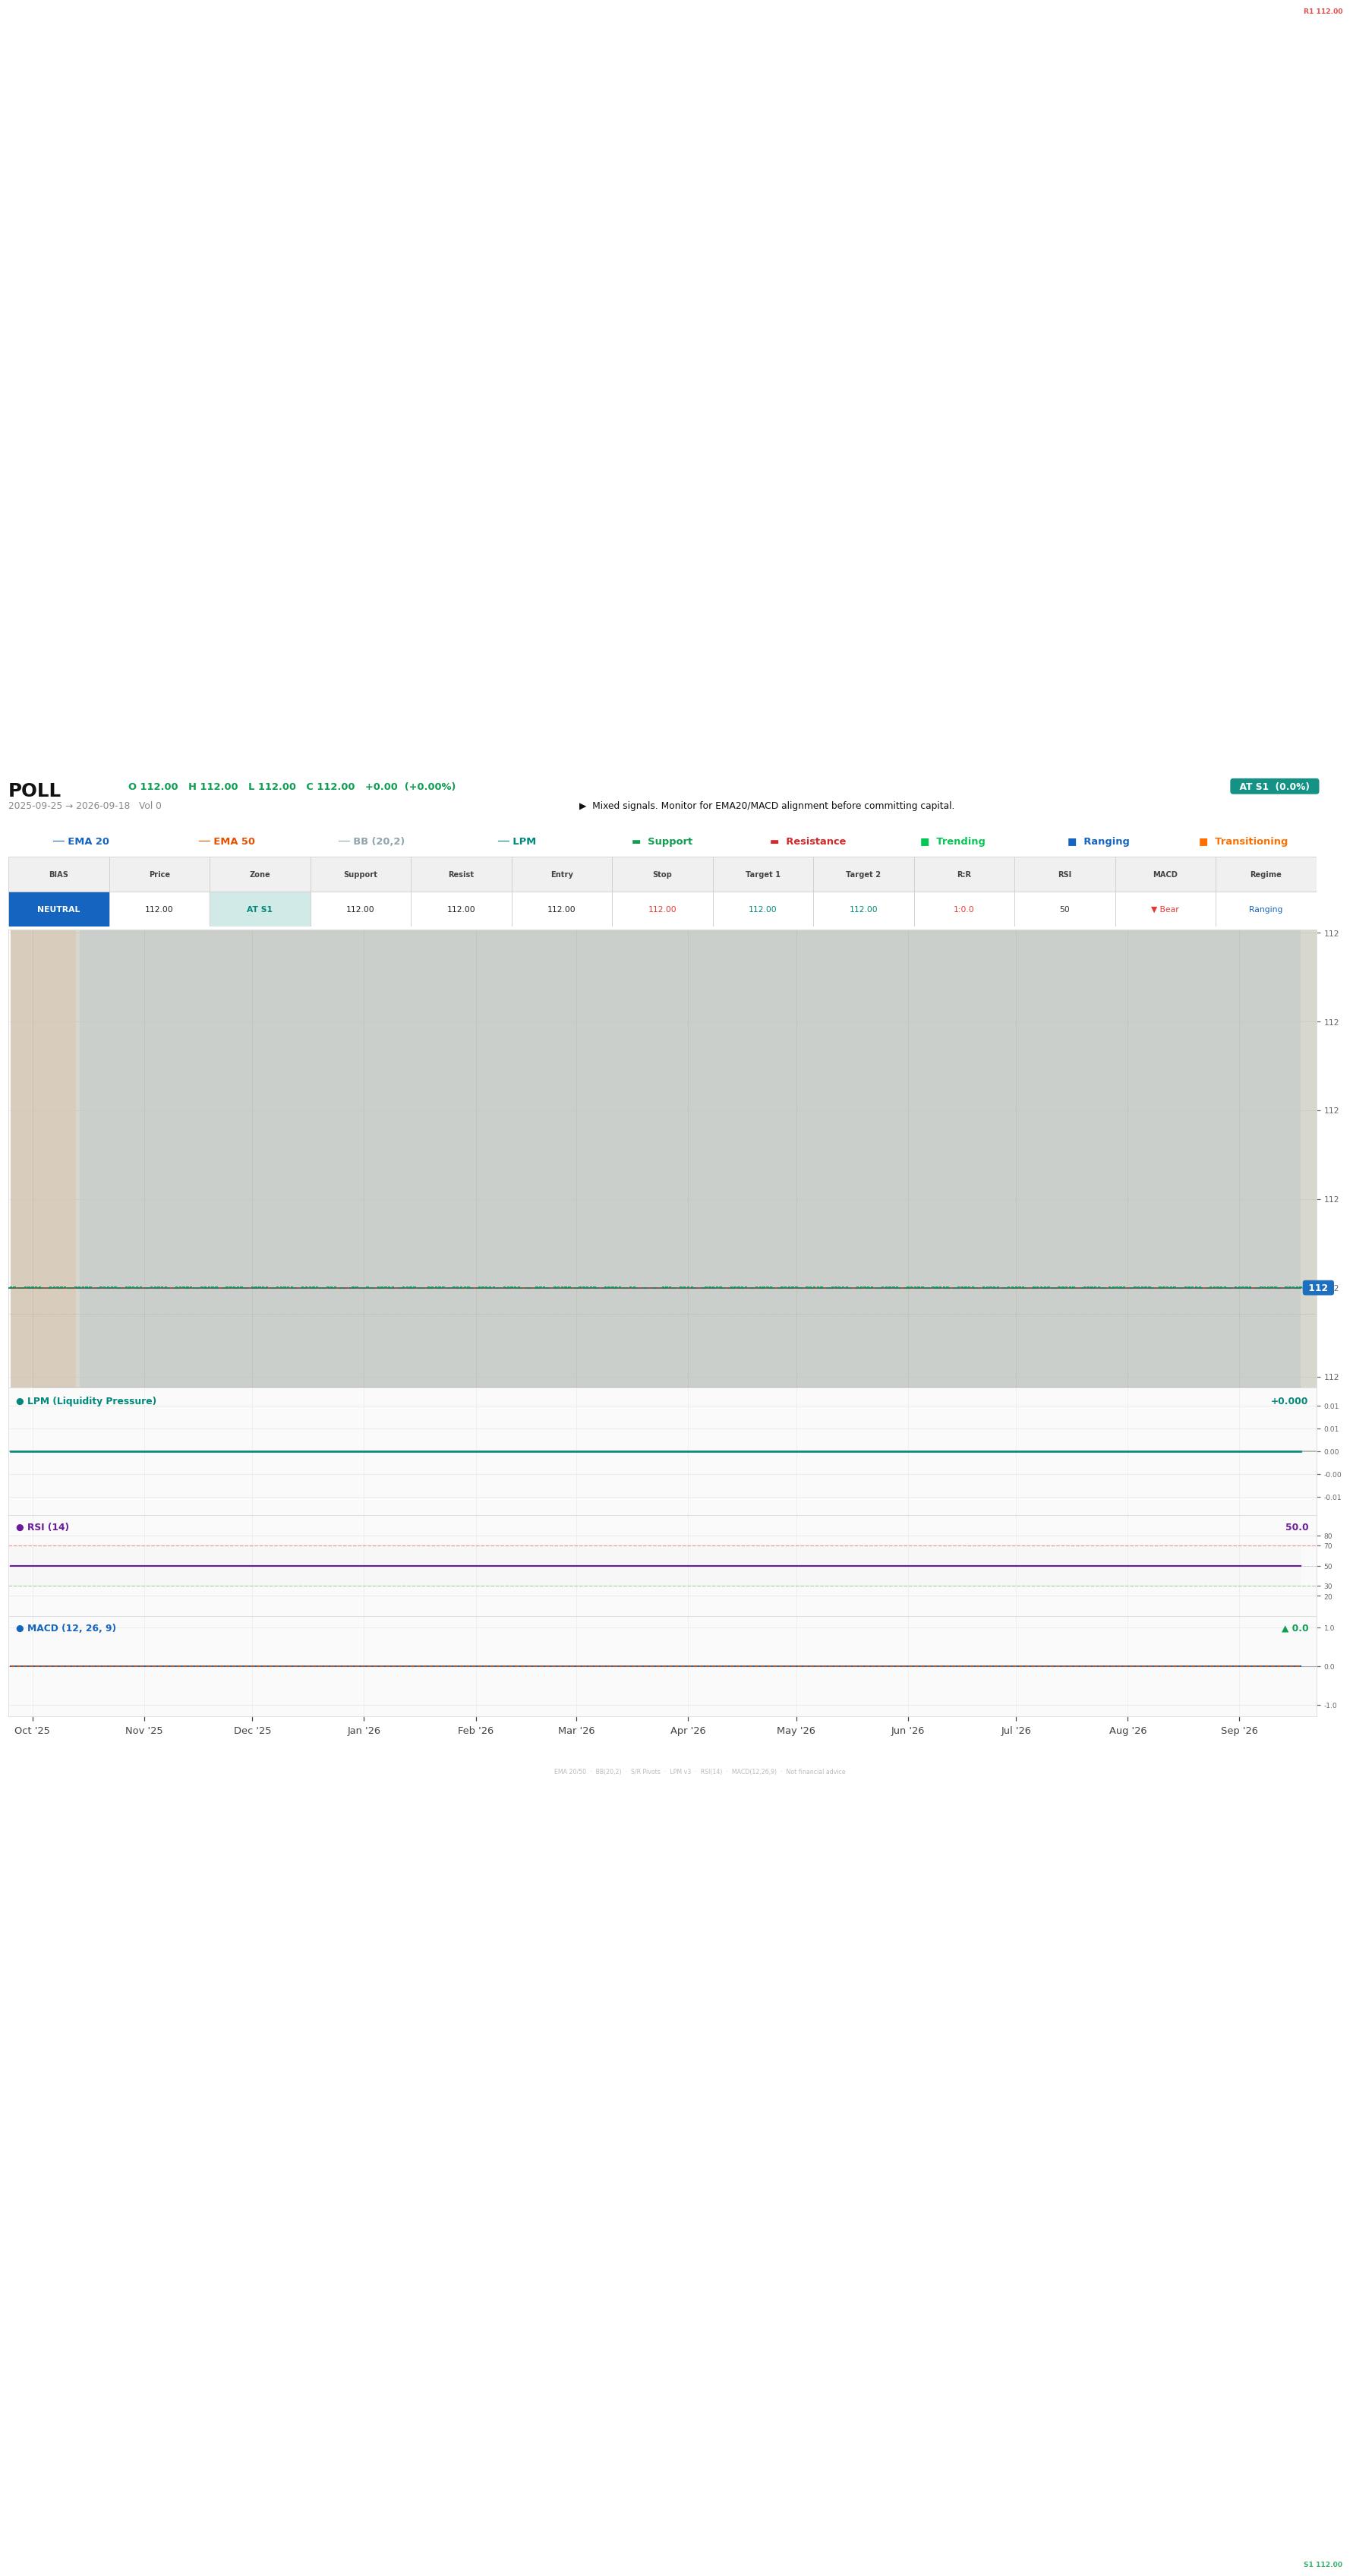This screenshot has height=2576, width=1353.
Task: Click the '▼ Bear' MACD cell
Action: click(1165, 910)
